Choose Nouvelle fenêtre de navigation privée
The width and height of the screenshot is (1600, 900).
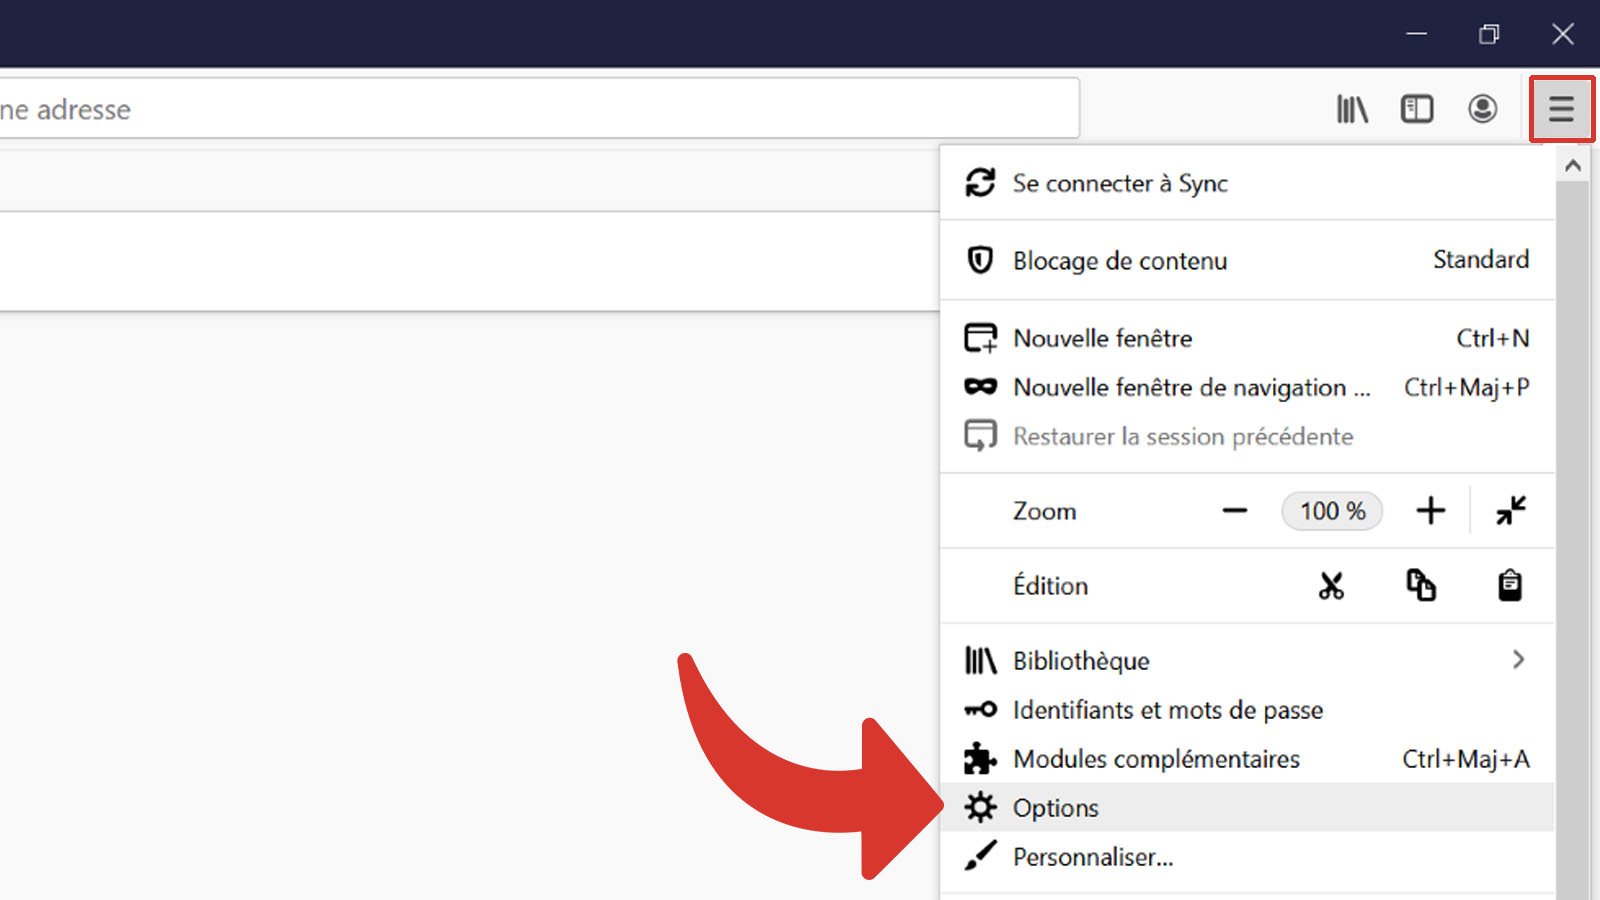pyautogui.click(x=1190, y=388)
